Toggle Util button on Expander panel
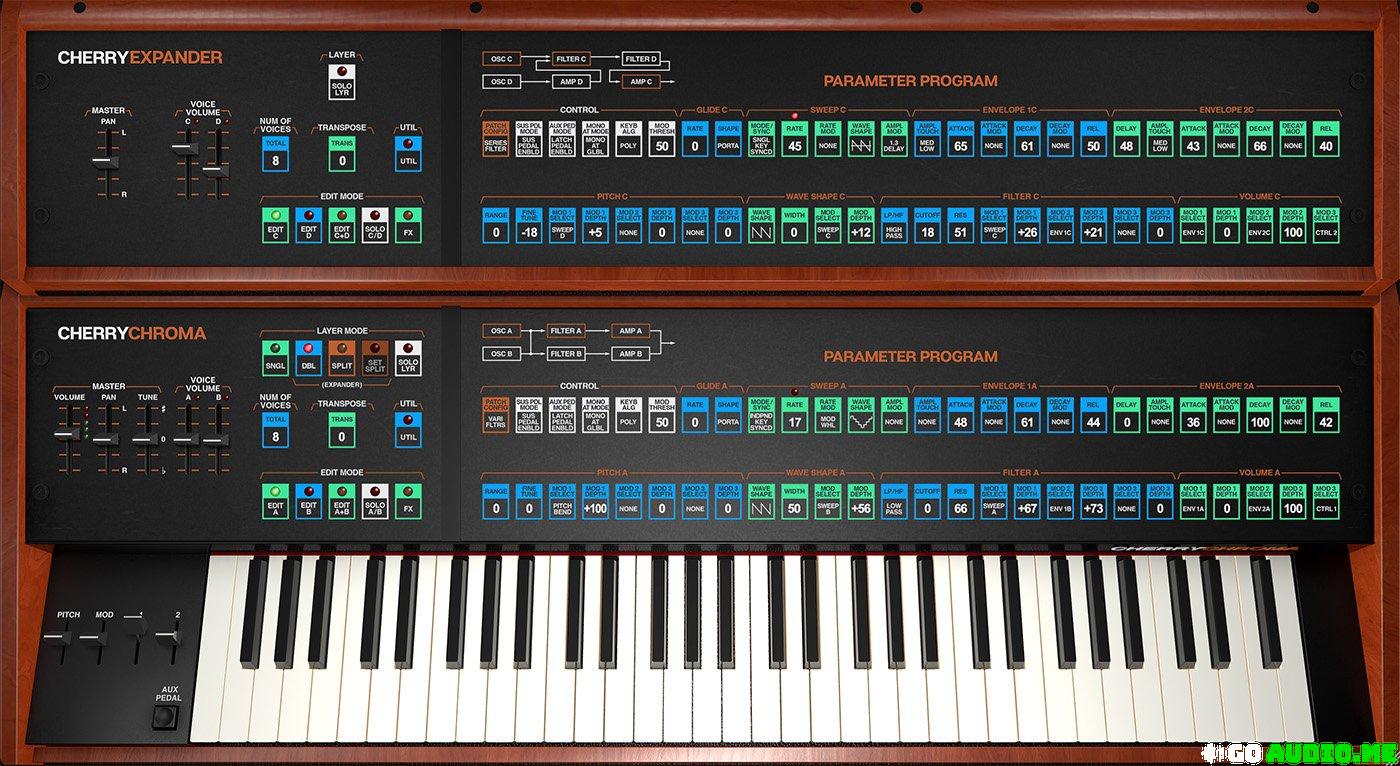The image size is (1400, 766). pos(408,154)
